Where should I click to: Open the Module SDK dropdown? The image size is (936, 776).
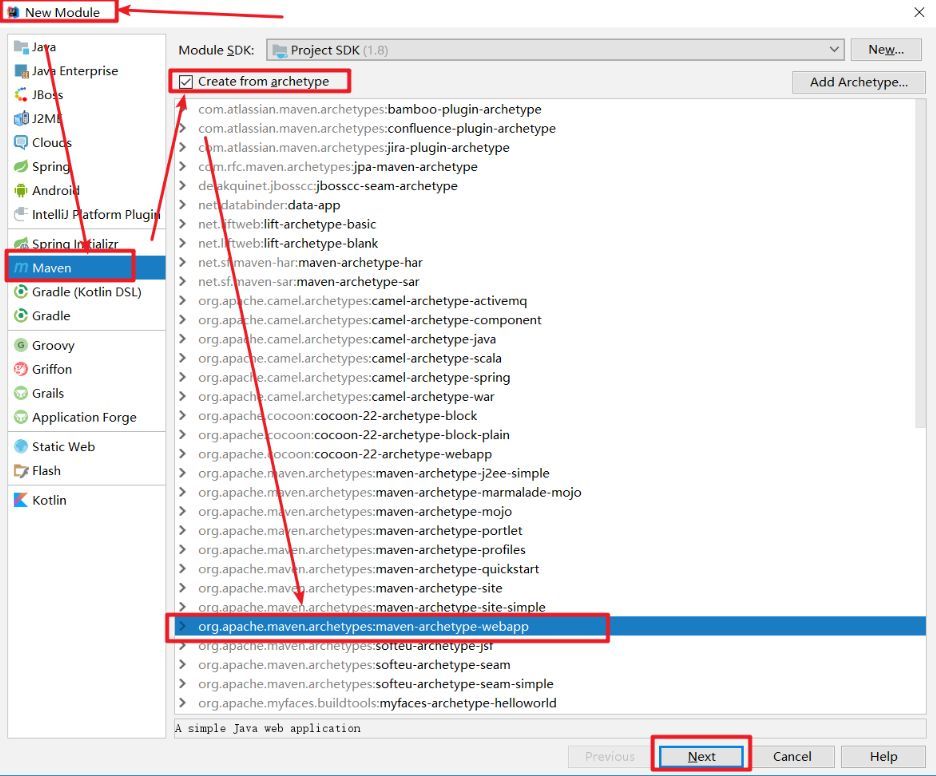pyautogui.click(x=555, y=50)
